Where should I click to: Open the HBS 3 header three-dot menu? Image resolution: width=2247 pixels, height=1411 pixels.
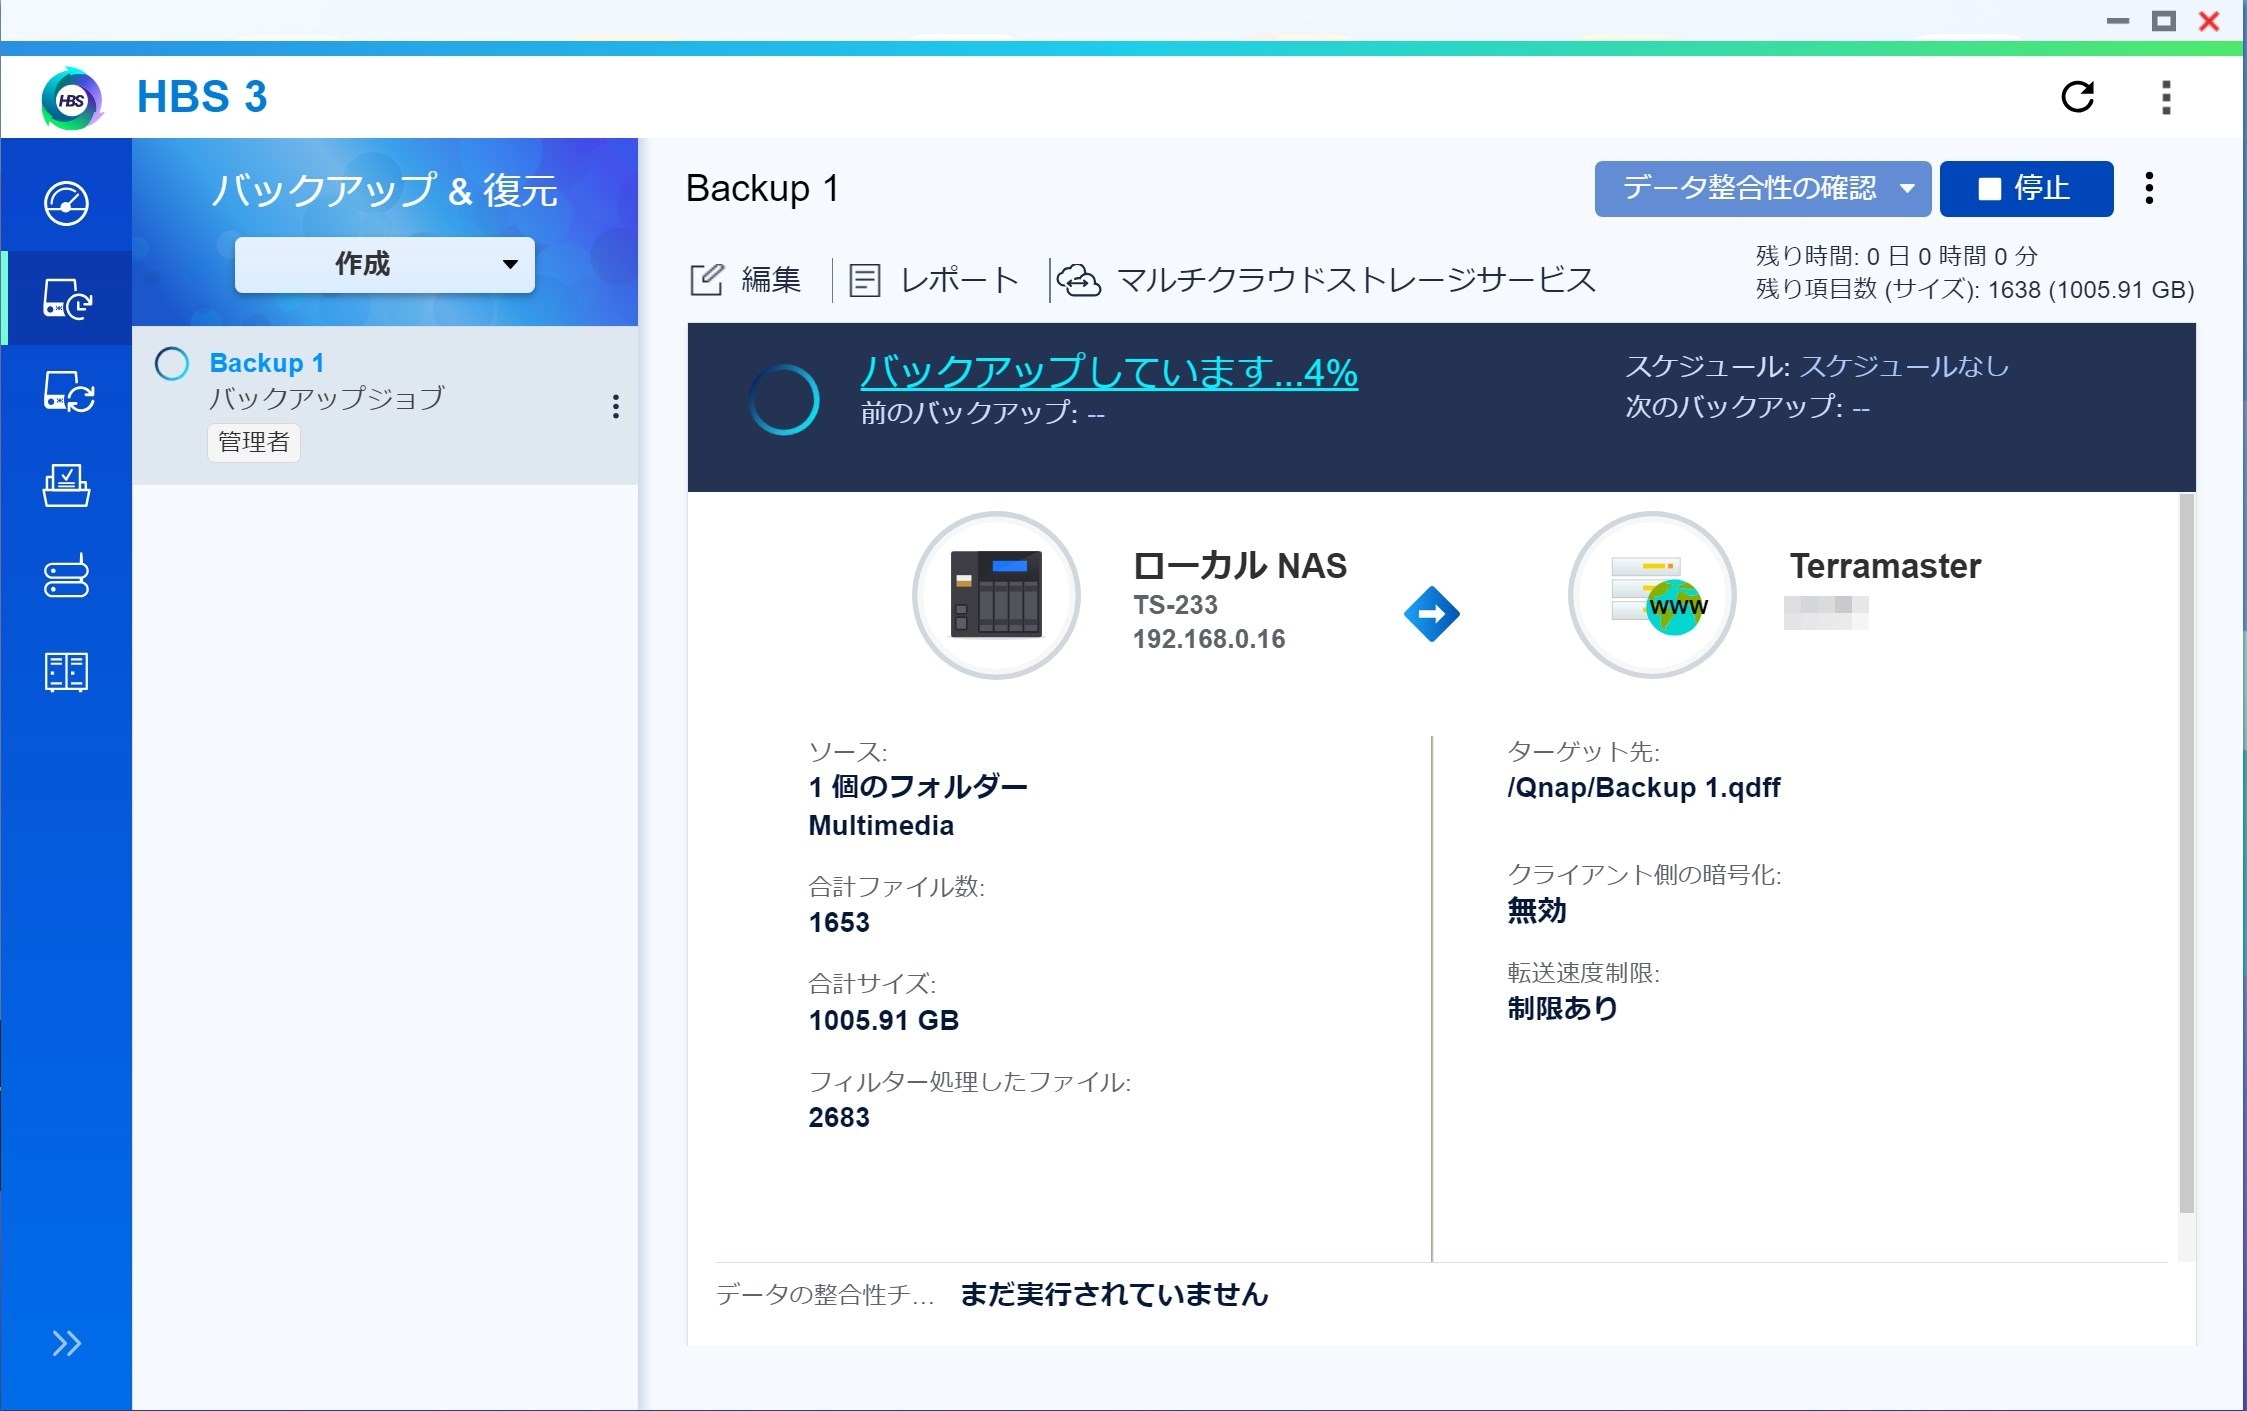click(x=2166, y=97)
